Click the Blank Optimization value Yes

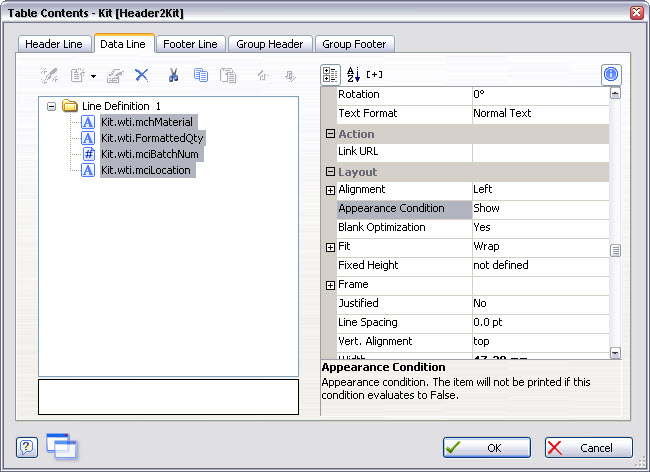(541, 228)
